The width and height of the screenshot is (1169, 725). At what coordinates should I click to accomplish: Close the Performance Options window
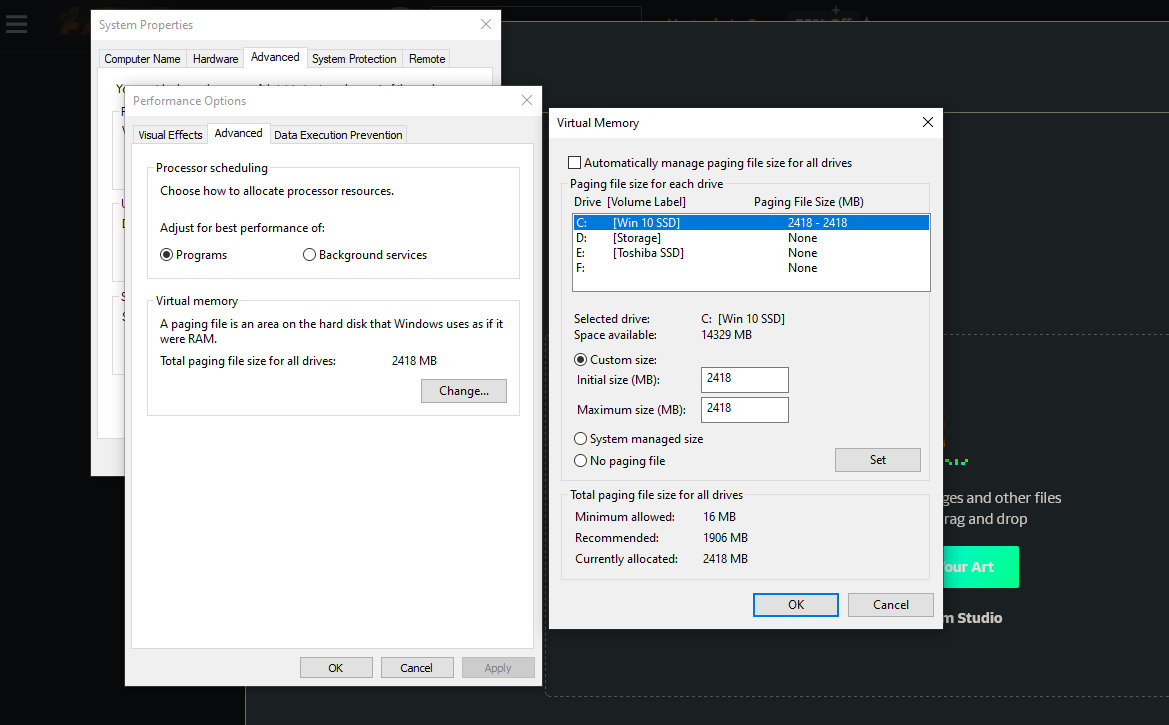pyautogui.click(x=526, y=100)
